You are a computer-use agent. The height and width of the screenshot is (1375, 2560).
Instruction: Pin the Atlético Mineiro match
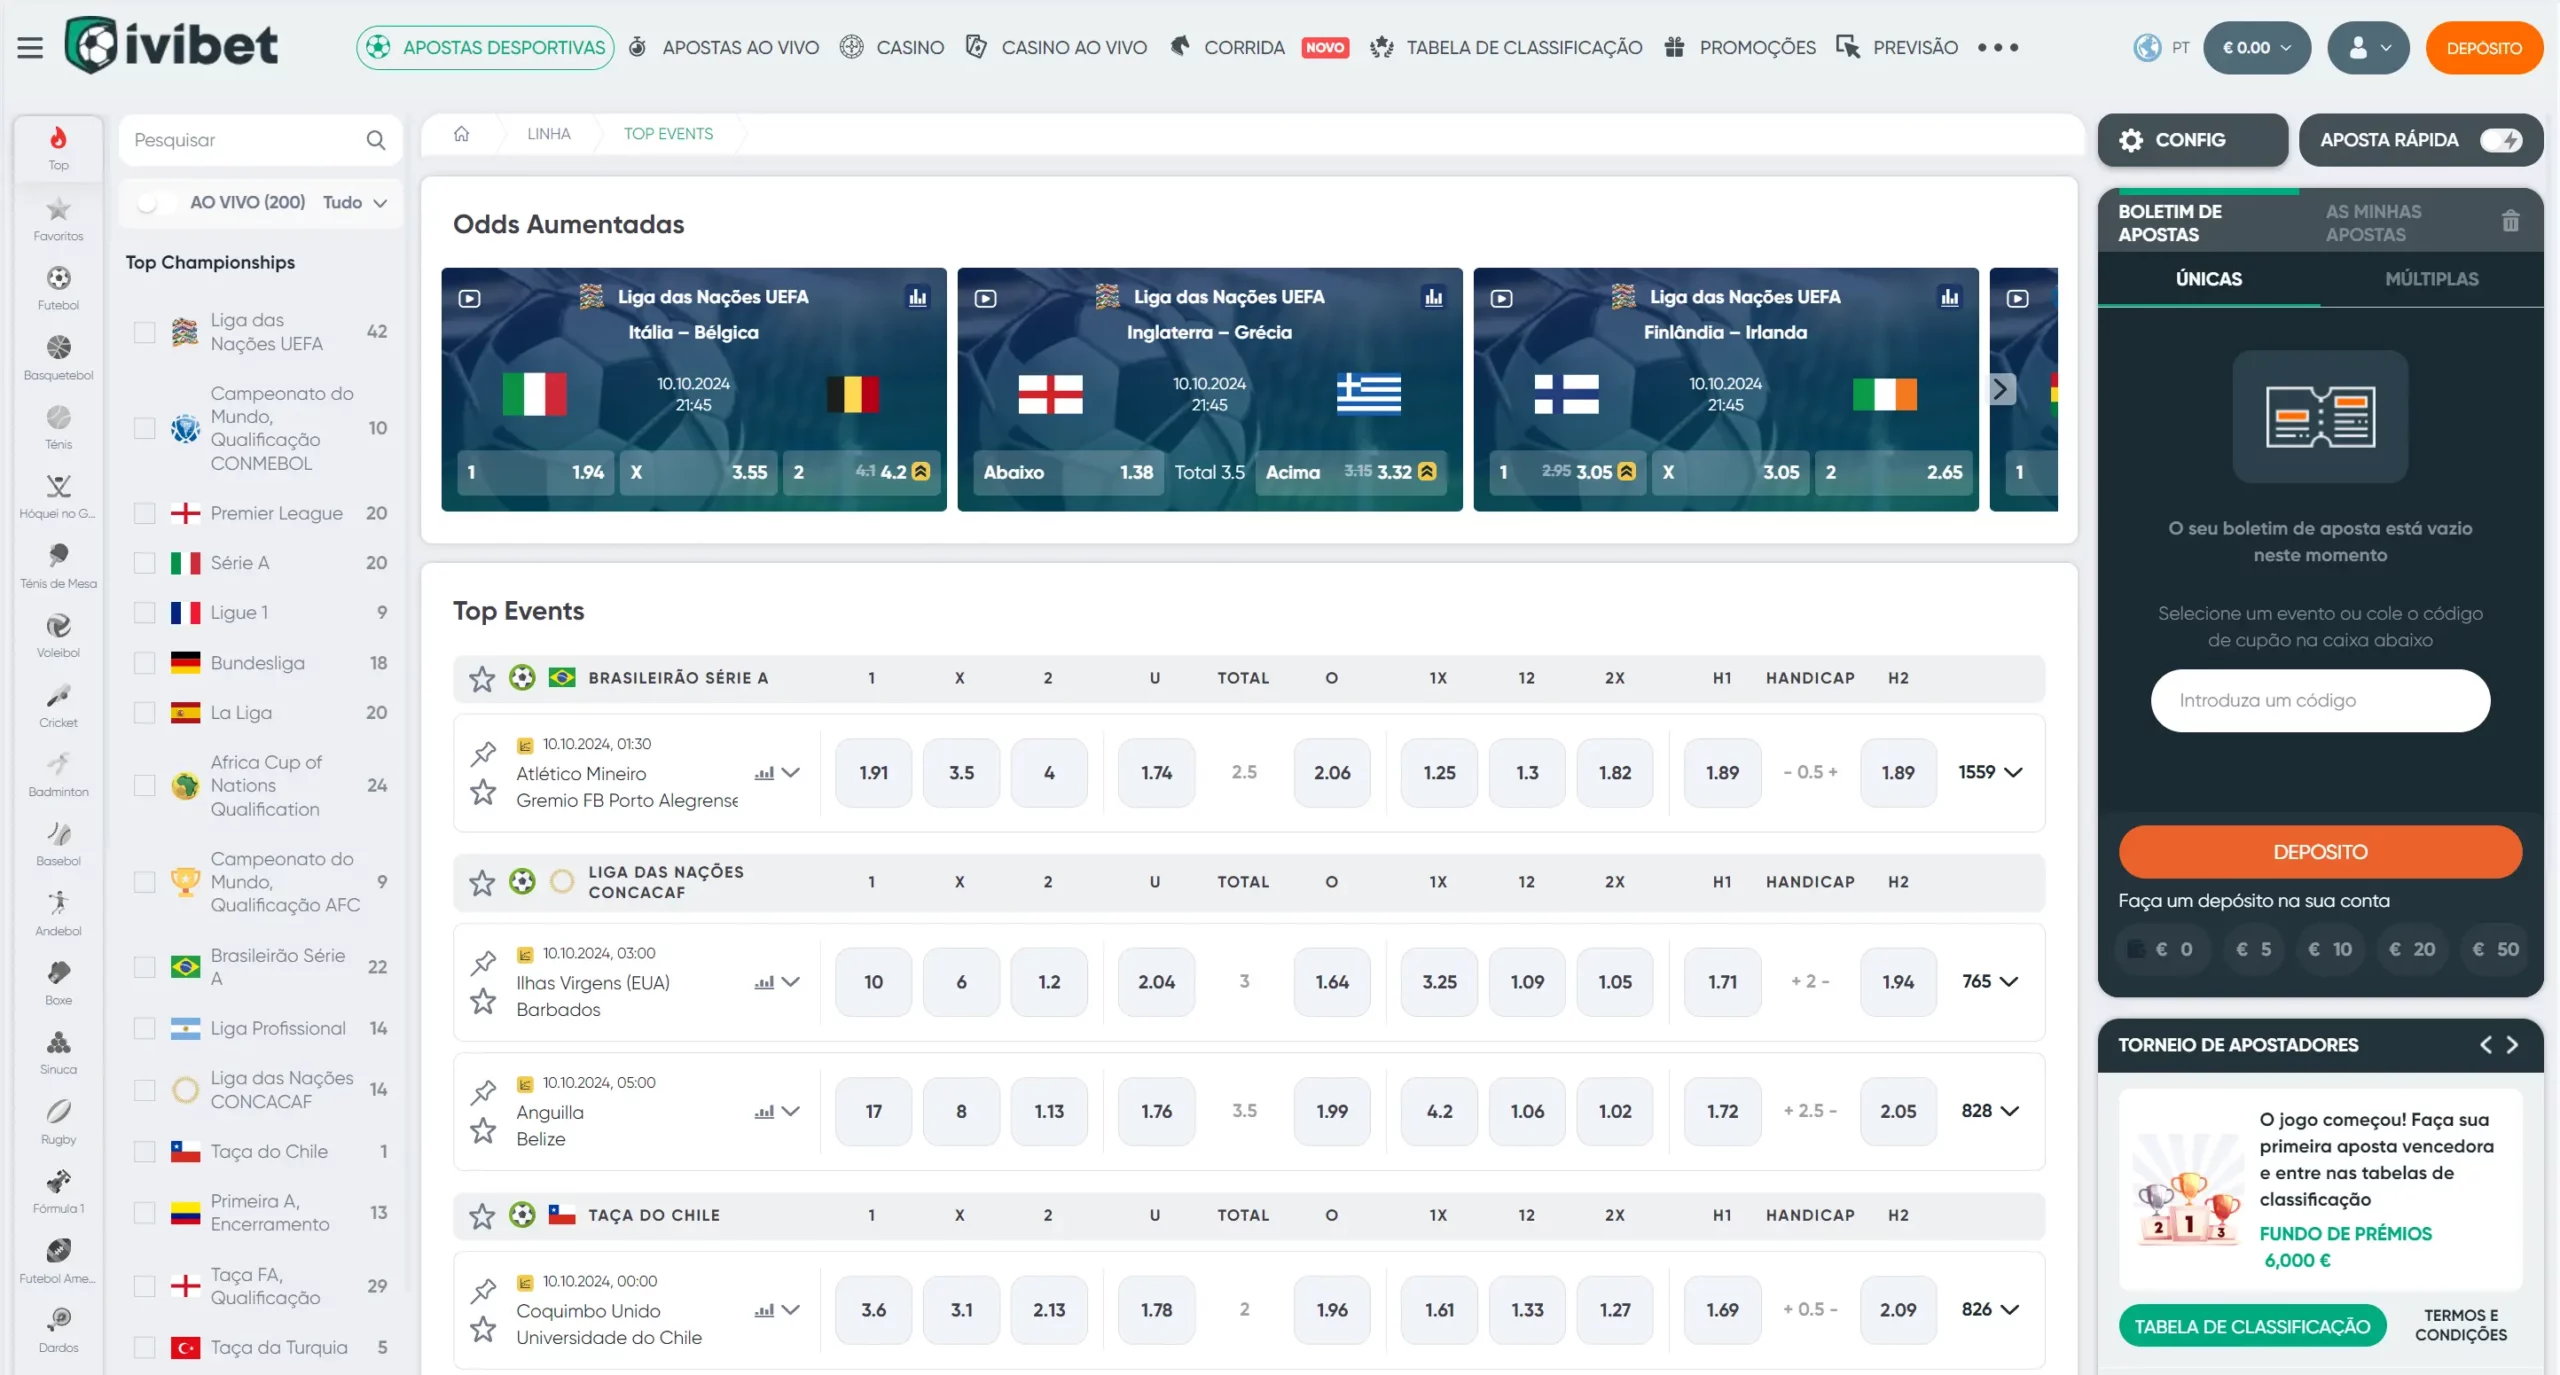(484, 752)
